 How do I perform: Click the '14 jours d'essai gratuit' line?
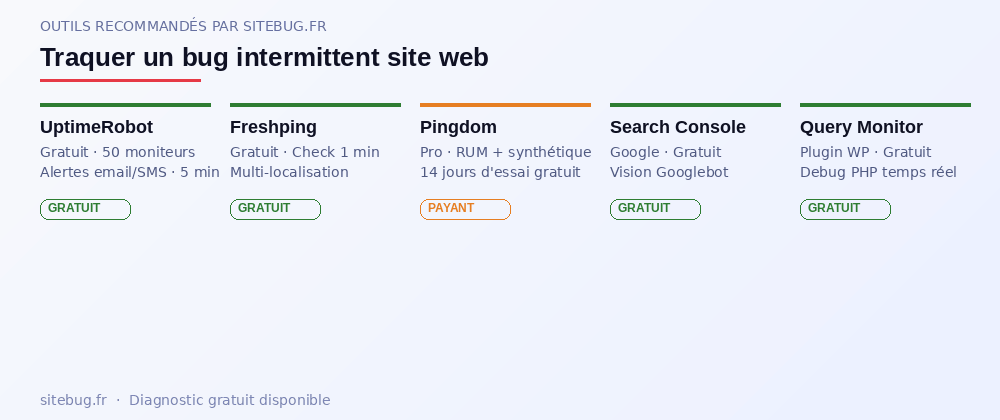pyautogui.click(x=500, y=172)
